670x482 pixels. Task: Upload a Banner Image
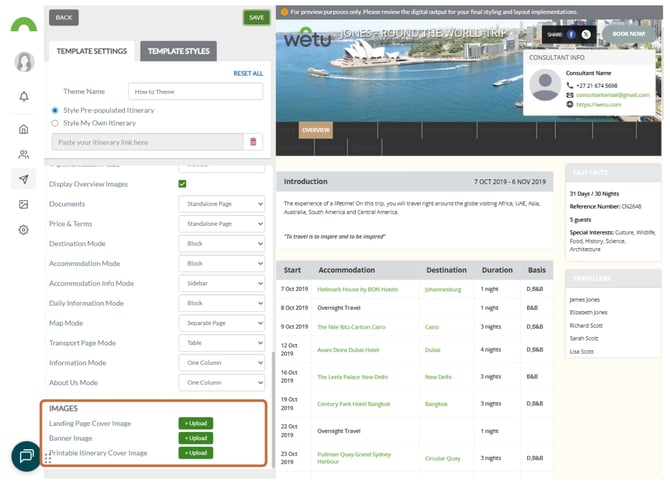tap(196, 438)
